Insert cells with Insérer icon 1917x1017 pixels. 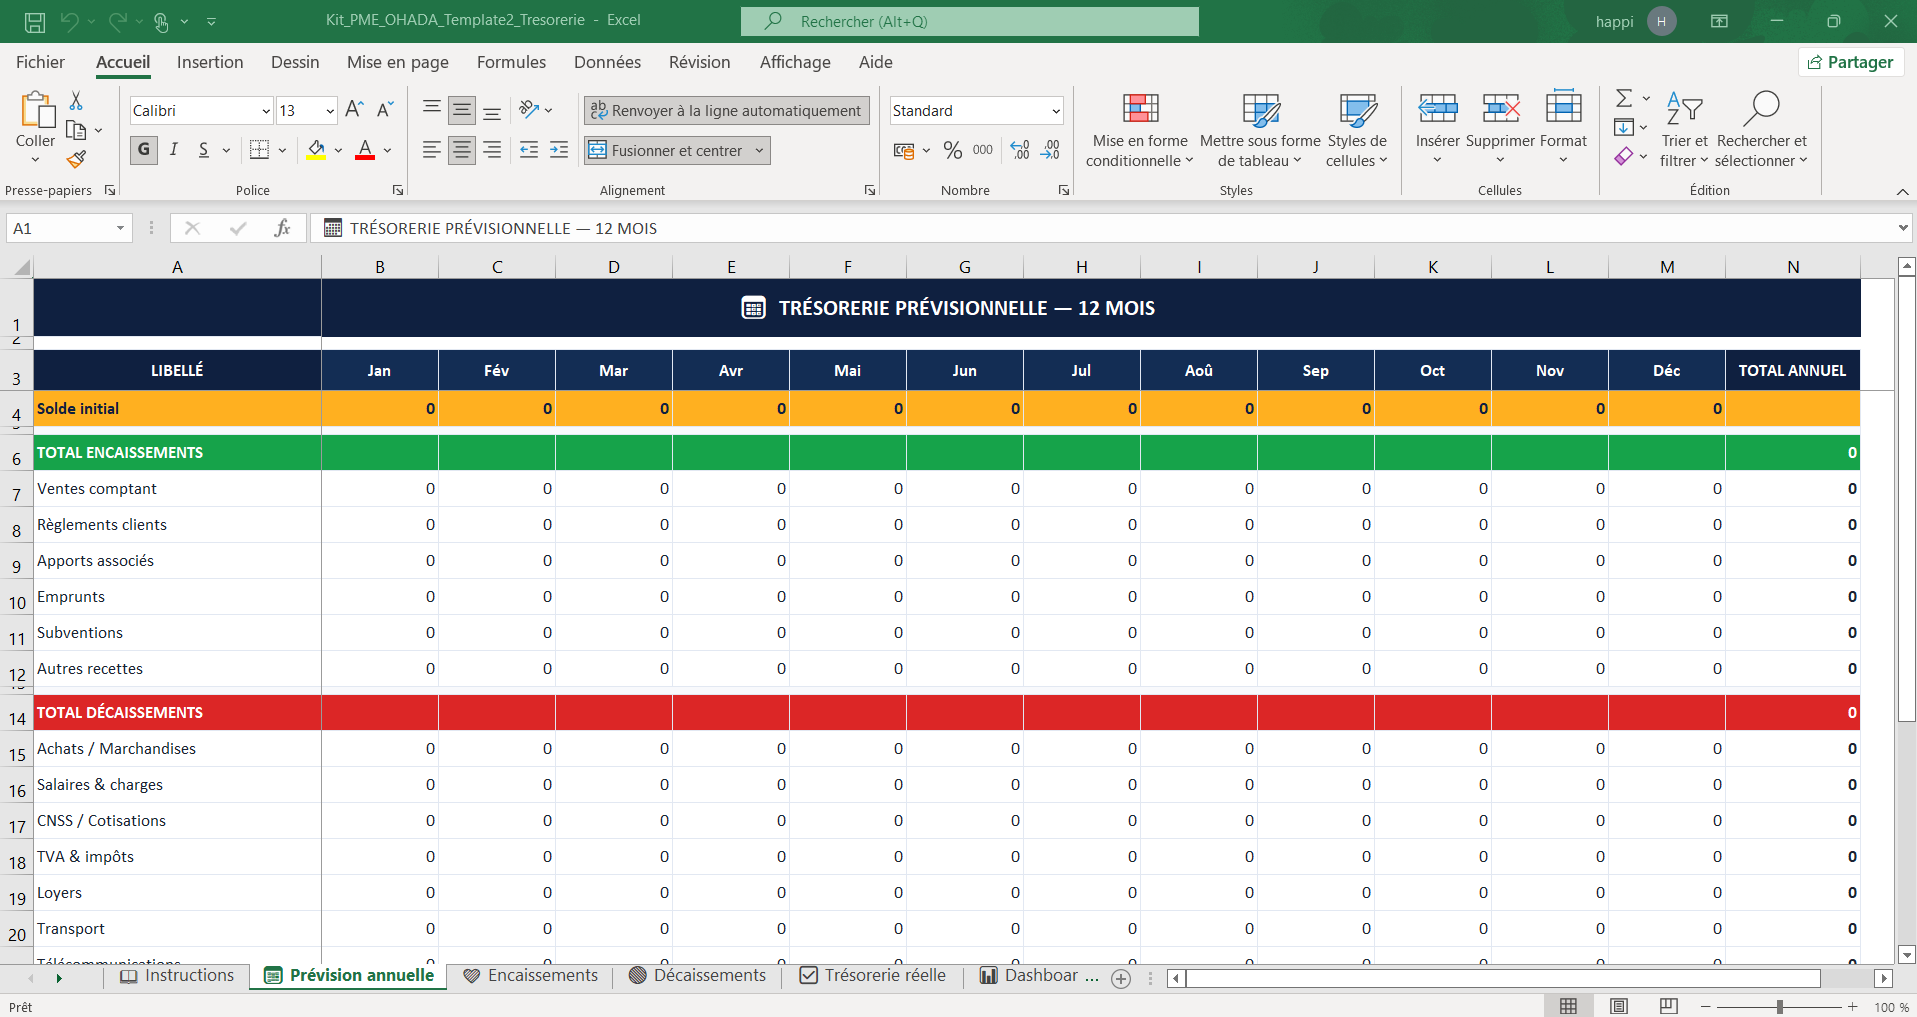(x=1438, y=108)
